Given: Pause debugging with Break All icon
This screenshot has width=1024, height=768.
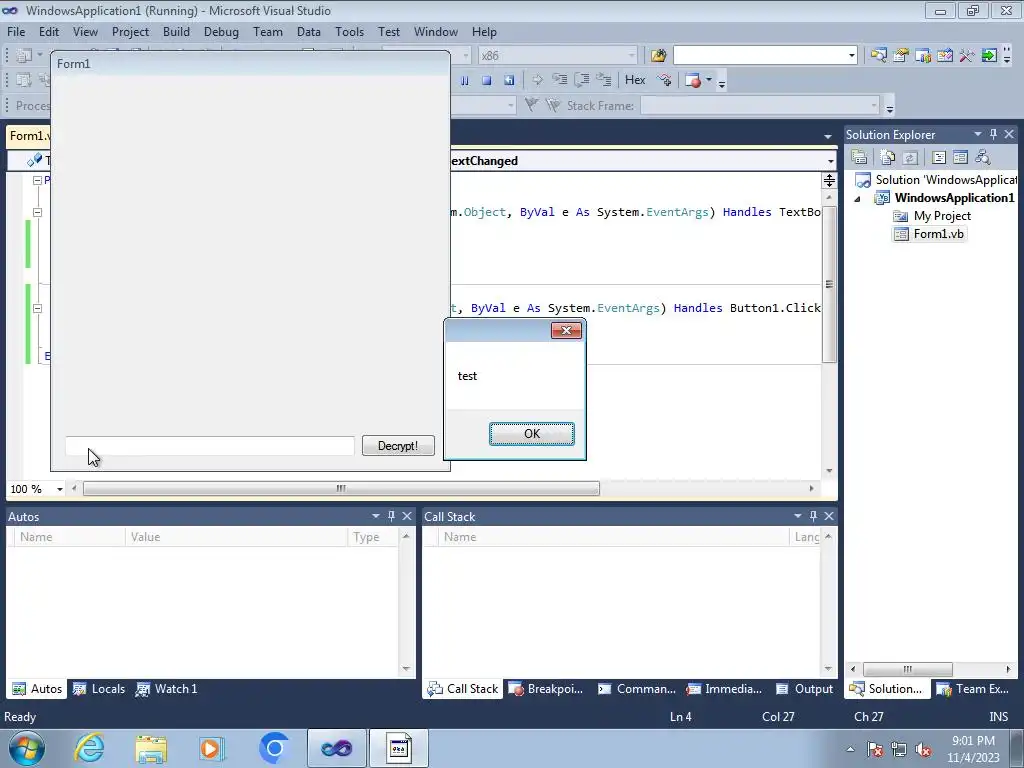Looking at the screenshot, I should coord(465,80).
